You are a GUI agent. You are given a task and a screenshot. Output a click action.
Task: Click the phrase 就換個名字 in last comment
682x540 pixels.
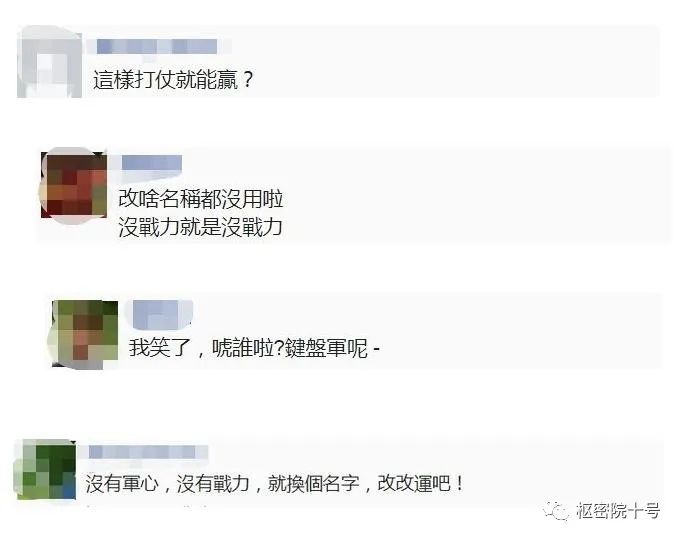[314, 483]
